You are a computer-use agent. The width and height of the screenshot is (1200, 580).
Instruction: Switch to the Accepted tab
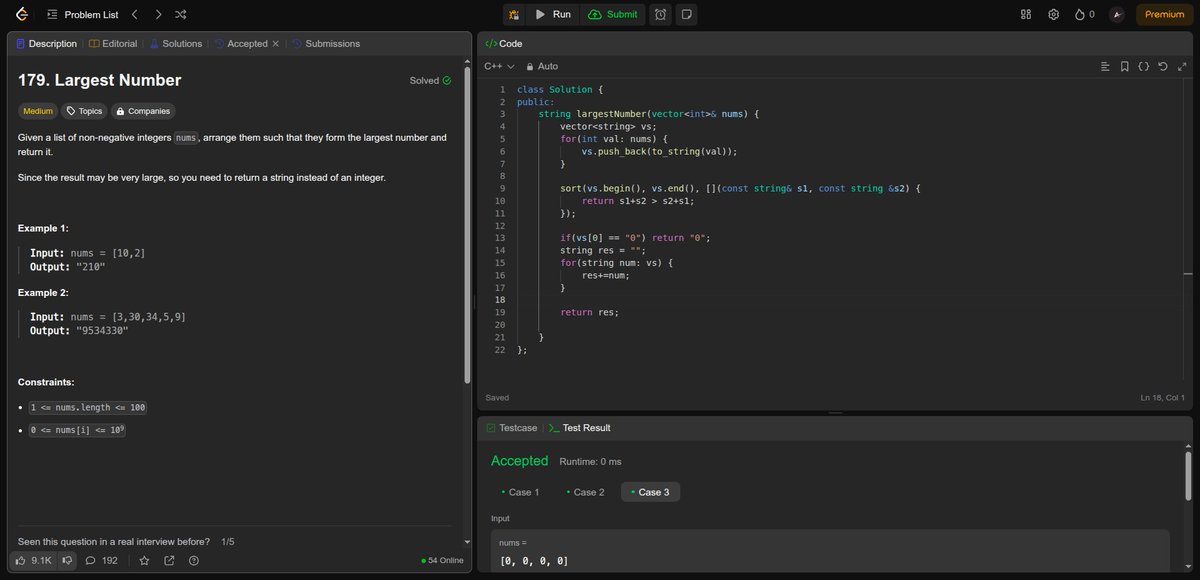click(240, 44)
